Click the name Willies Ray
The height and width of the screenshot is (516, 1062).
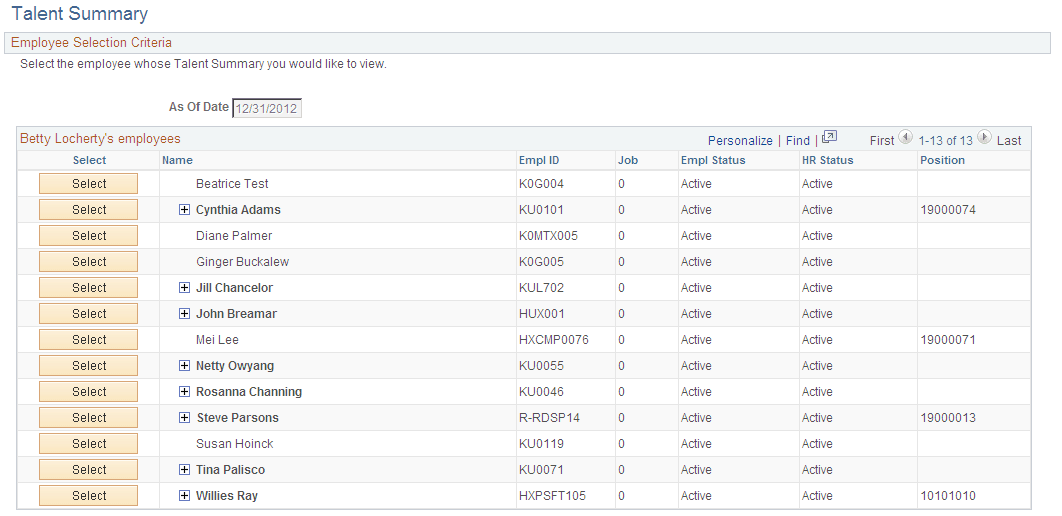coord(227,496)
